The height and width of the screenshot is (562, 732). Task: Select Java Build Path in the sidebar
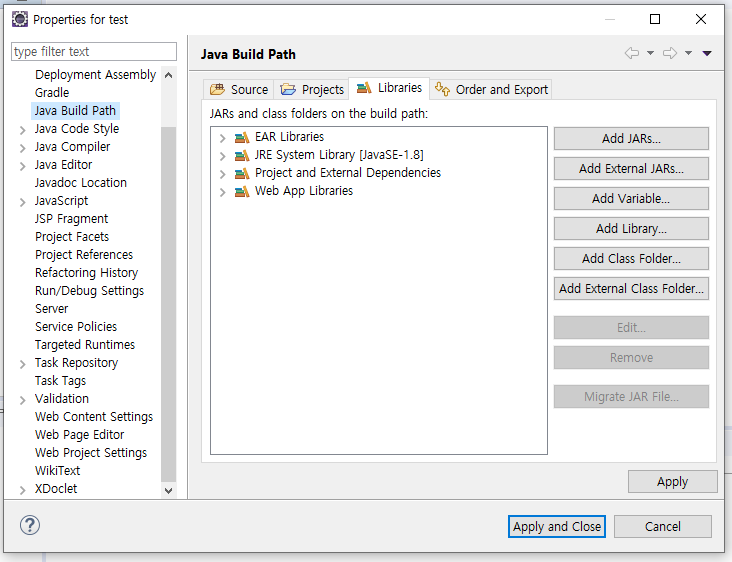(75, 111)
